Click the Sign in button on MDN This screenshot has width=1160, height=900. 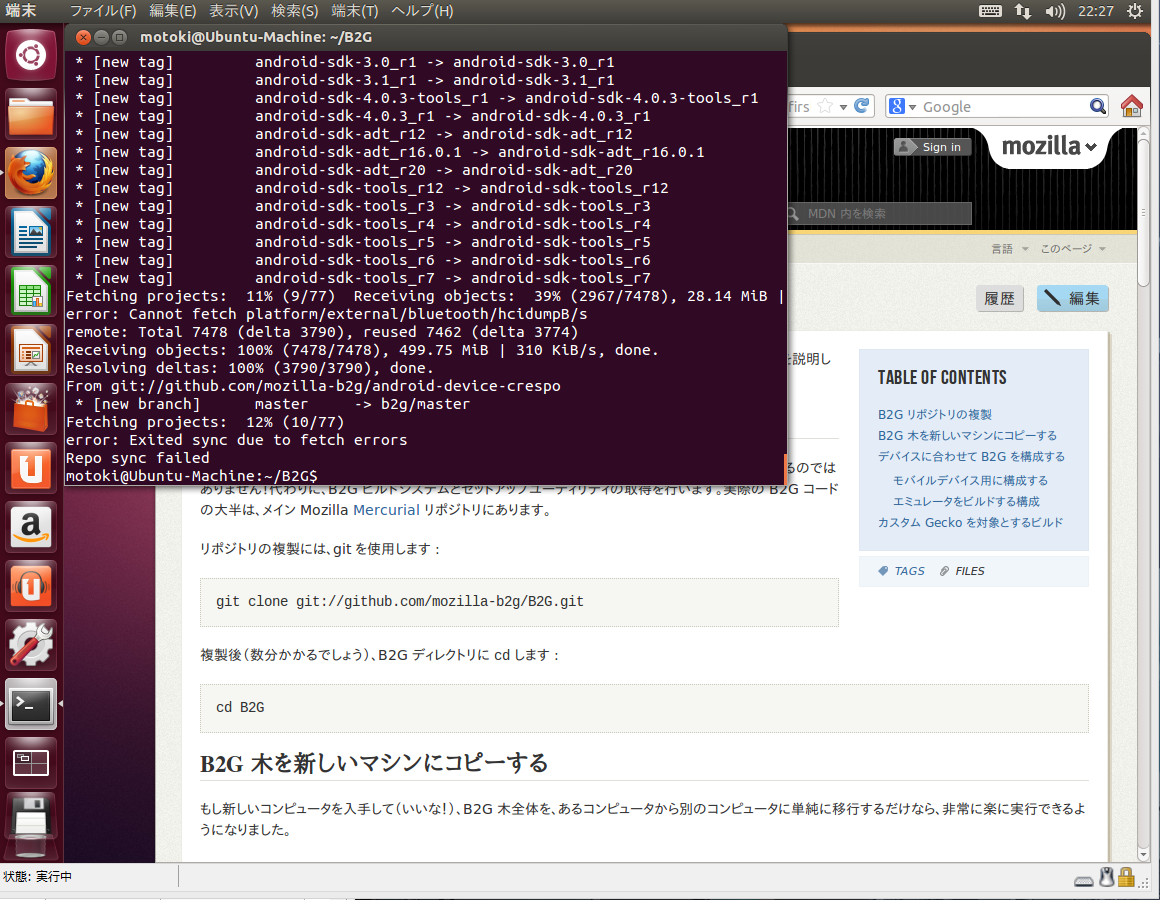point(931,146)
